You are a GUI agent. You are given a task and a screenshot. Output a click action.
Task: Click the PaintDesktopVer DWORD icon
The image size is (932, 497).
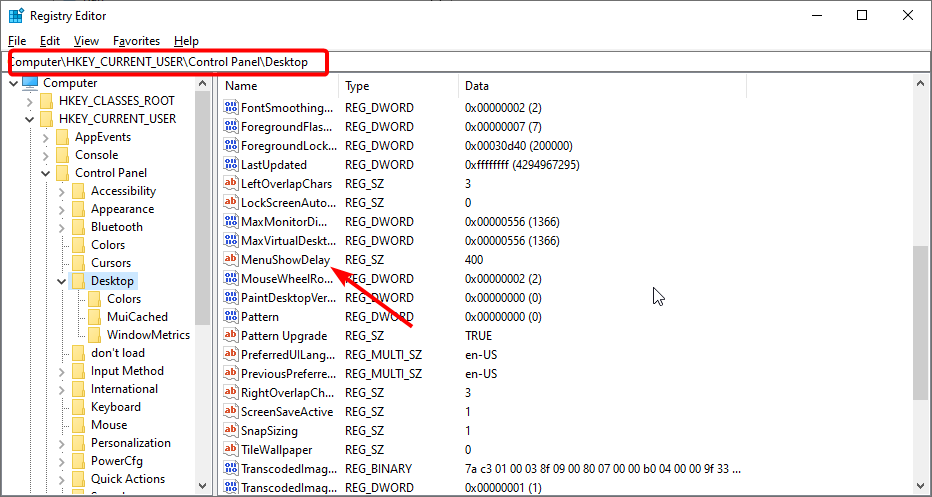231,298
